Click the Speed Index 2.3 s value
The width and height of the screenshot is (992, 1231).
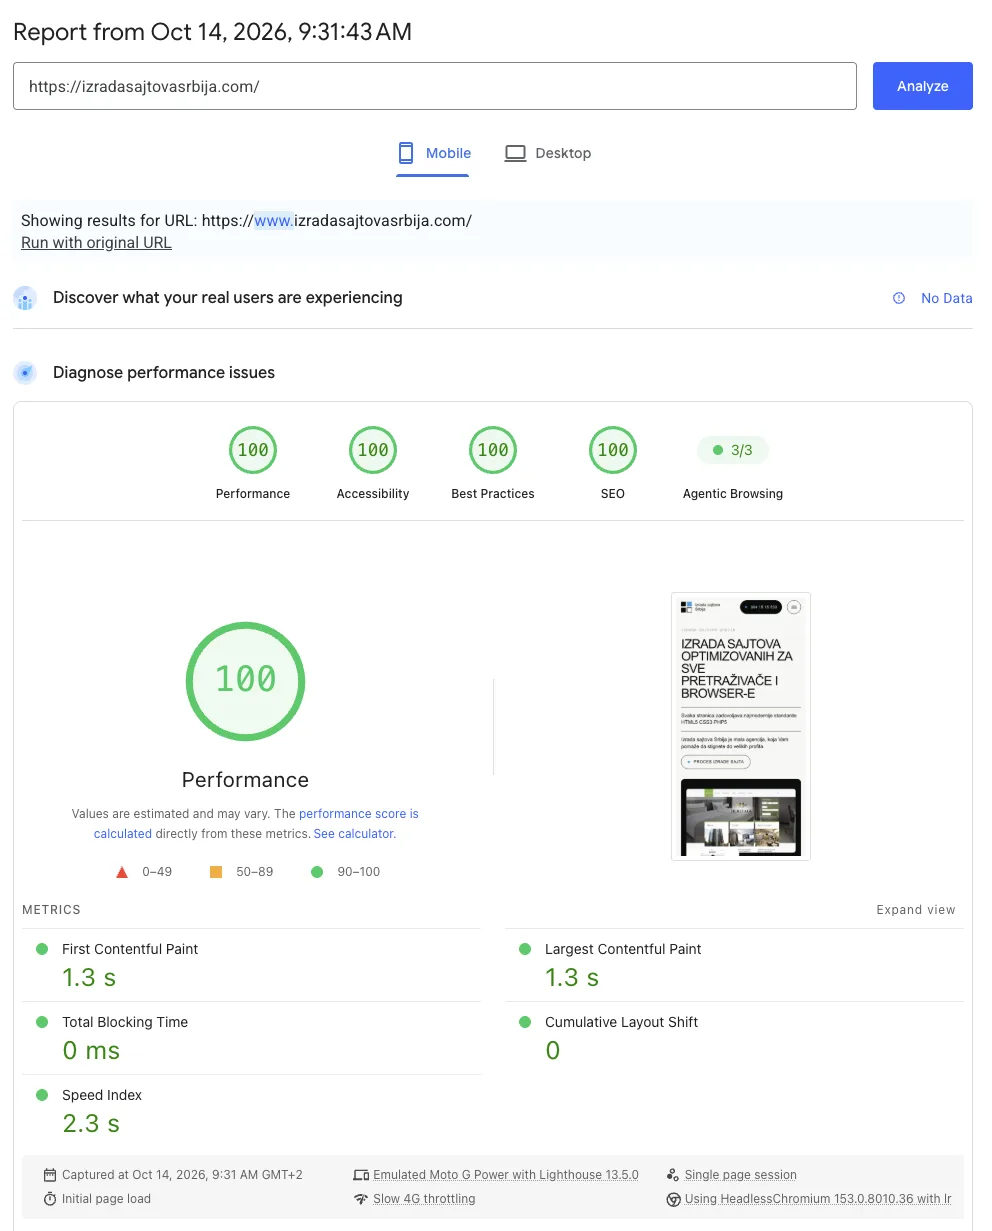point(91,1124)
